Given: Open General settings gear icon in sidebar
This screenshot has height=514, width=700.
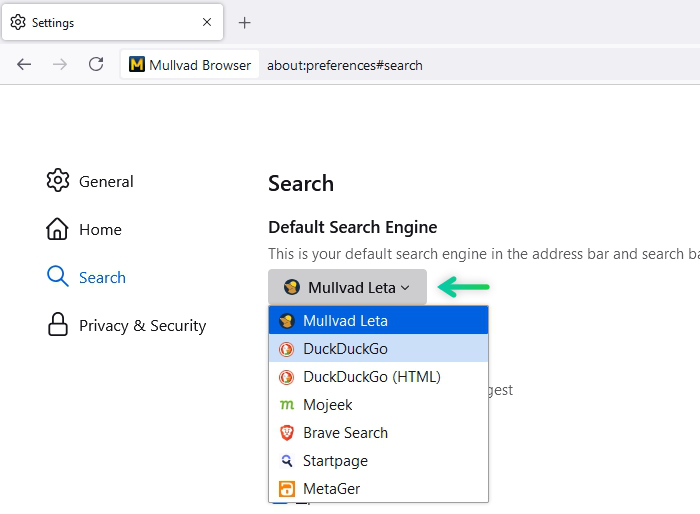Looking at the screenshot, I should (x=58, y=180).
